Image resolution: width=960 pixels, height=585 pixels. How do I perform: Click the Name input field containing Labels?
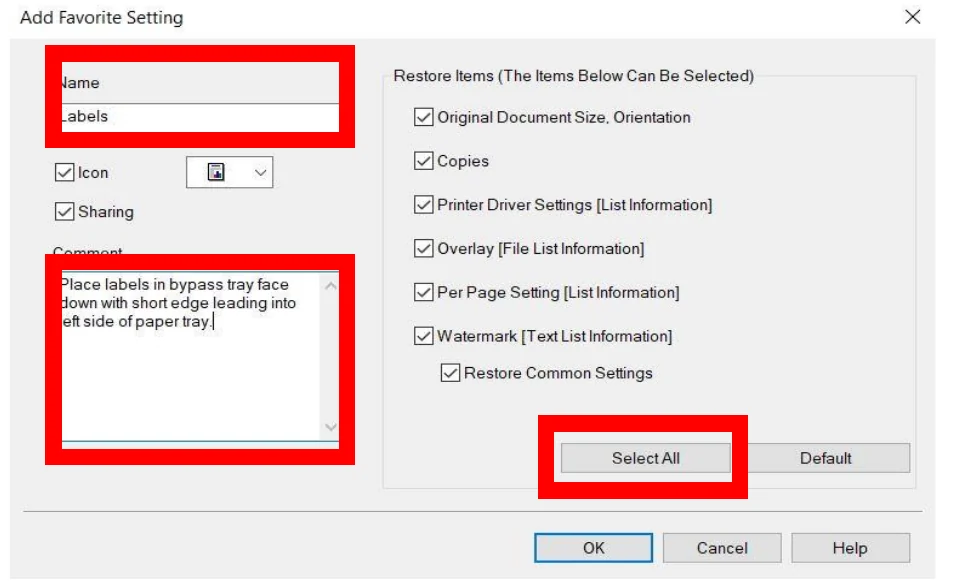tap(200, 117)
